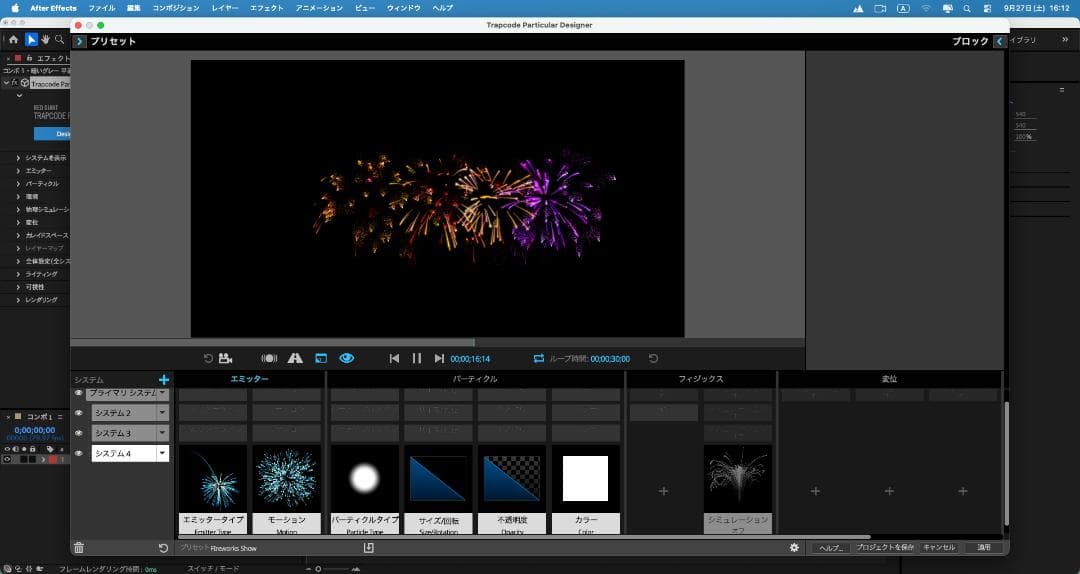Add a new particle system with plus icon
The height and width of the screenshot is (574, 1080).
coord(164,380)
